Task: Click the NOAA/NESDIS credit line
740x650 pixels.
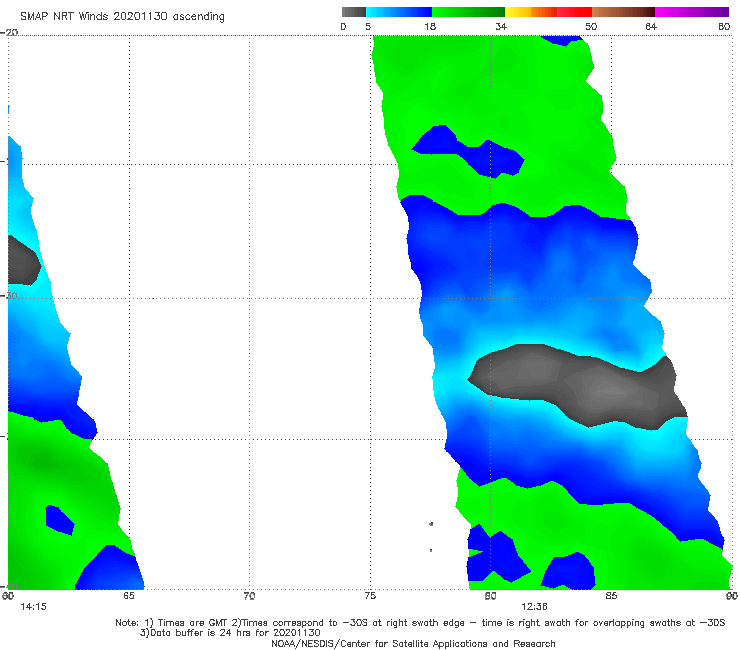Action: pyautogui.click(x=413, y=643)
